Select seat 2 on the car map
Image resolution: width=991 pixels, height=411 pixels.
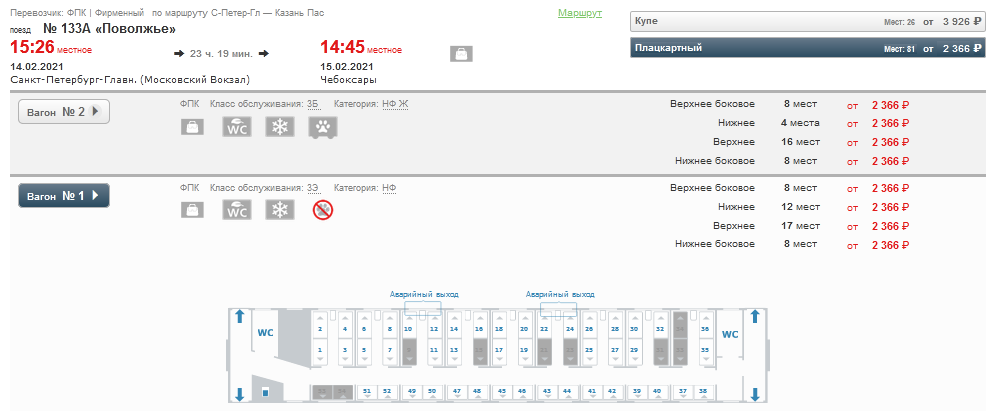pos(320,326)
